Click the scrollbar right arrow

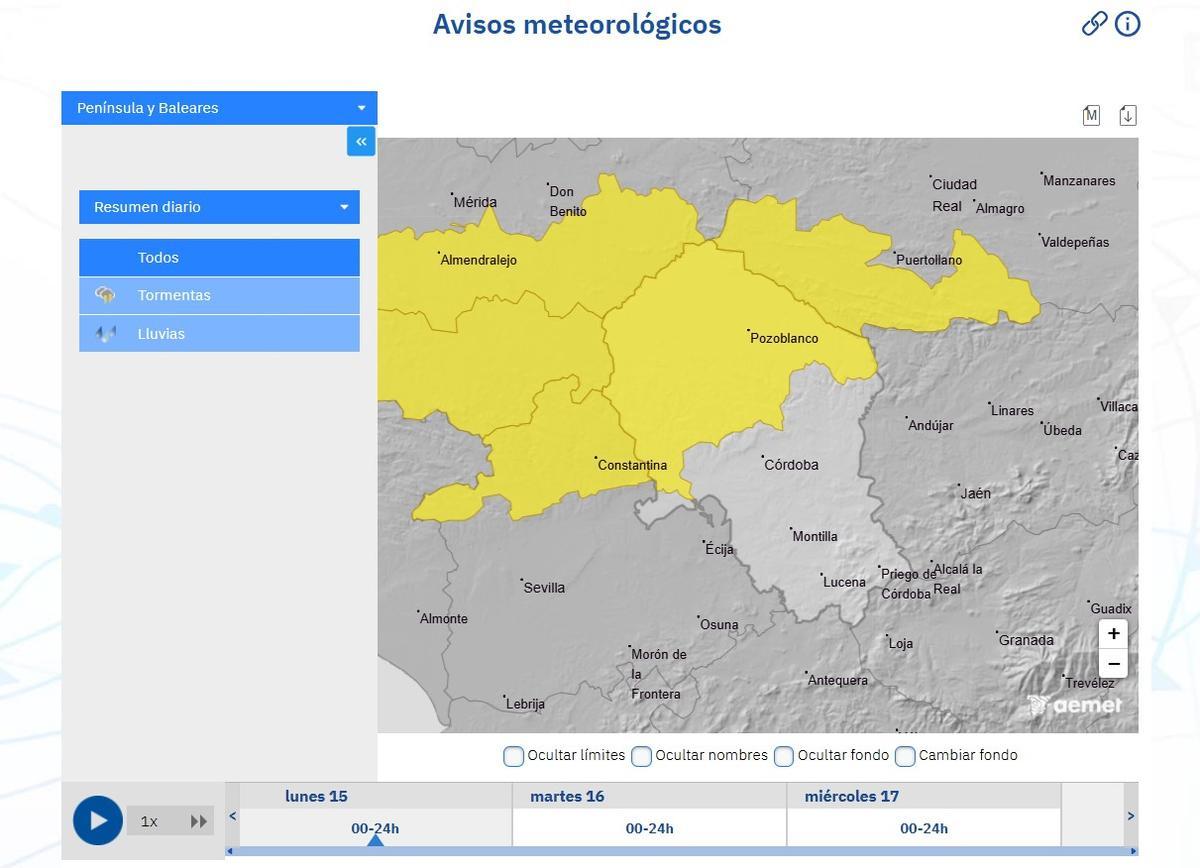[1133, 851]
